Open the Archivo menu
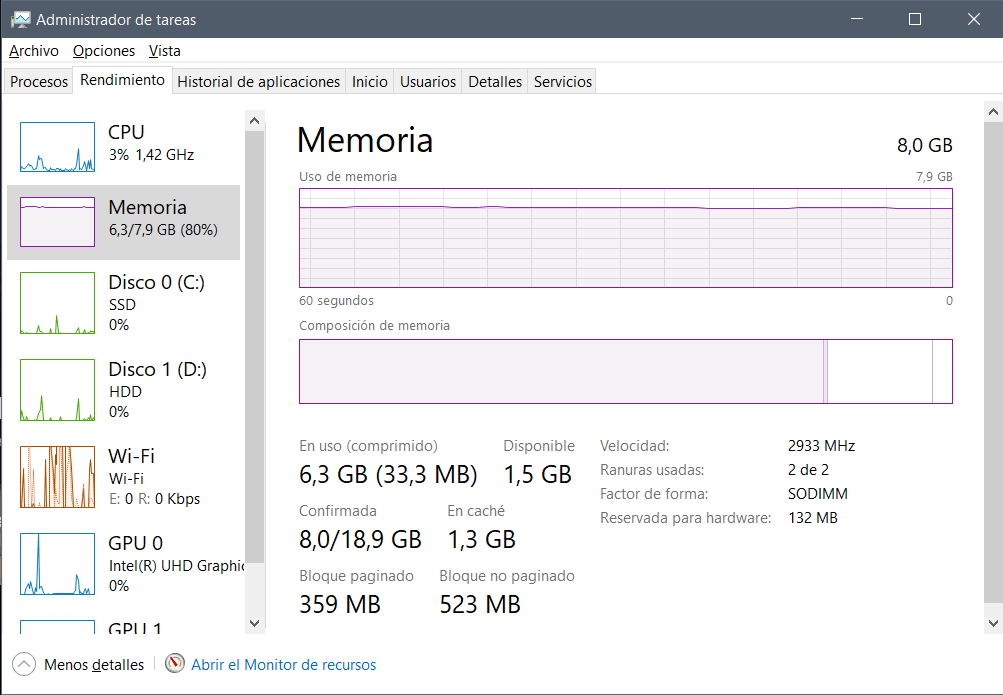This screenshot has height=695, width=1003. (x=34, y=51)
